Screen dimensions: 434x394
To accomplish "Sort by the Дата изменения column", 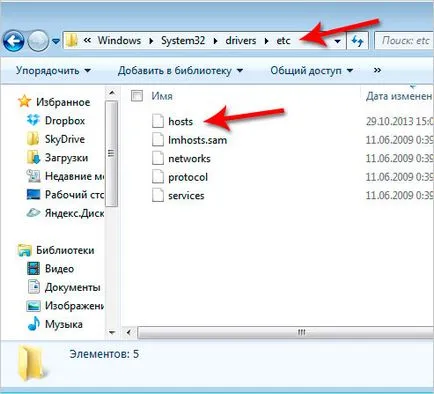I will tap(399, 96).
